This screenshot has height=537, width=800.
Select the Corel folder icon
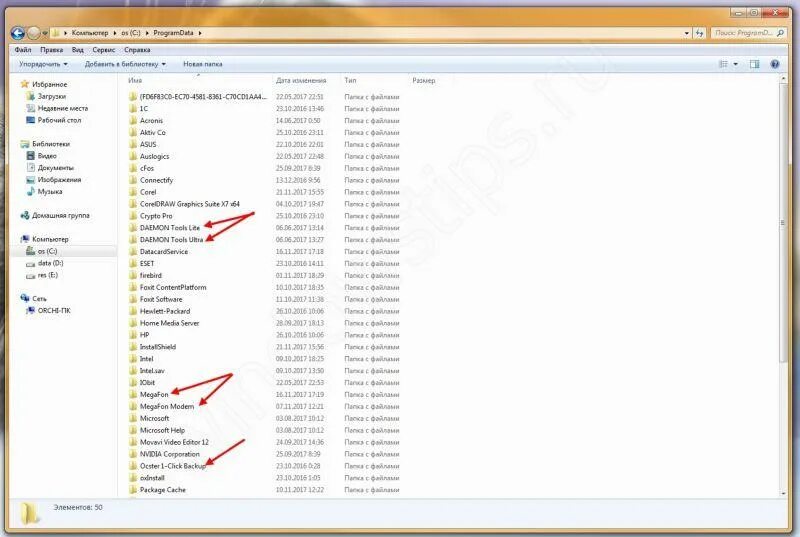[x=133, y=192]
